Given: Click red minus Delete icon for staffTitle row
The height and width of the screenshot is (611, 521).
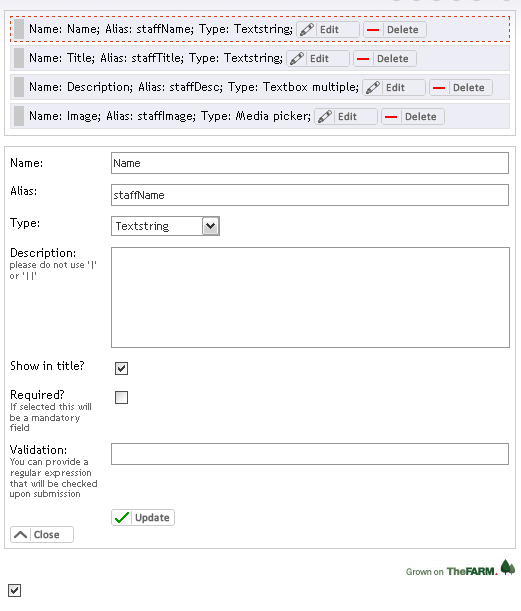Looking at the screenshot, I should pos(363,59).
